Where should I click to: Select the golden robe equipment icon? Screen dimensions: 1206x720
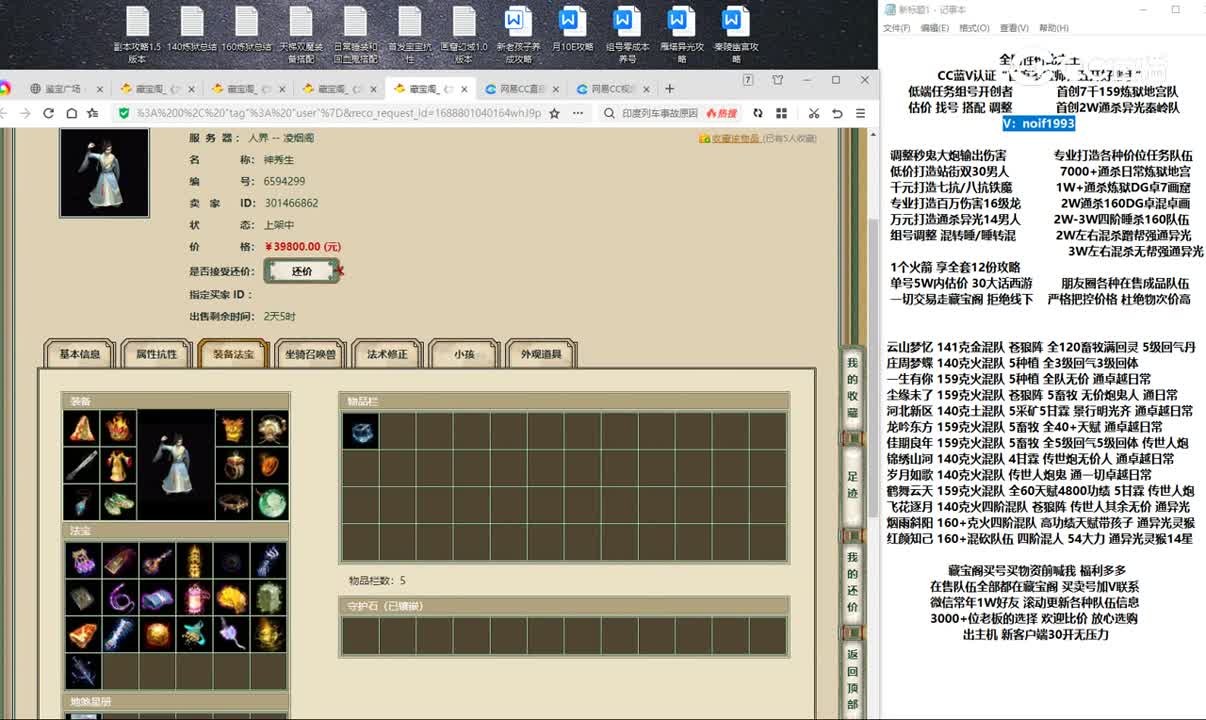pyautogui.click(x=118, y=465)
